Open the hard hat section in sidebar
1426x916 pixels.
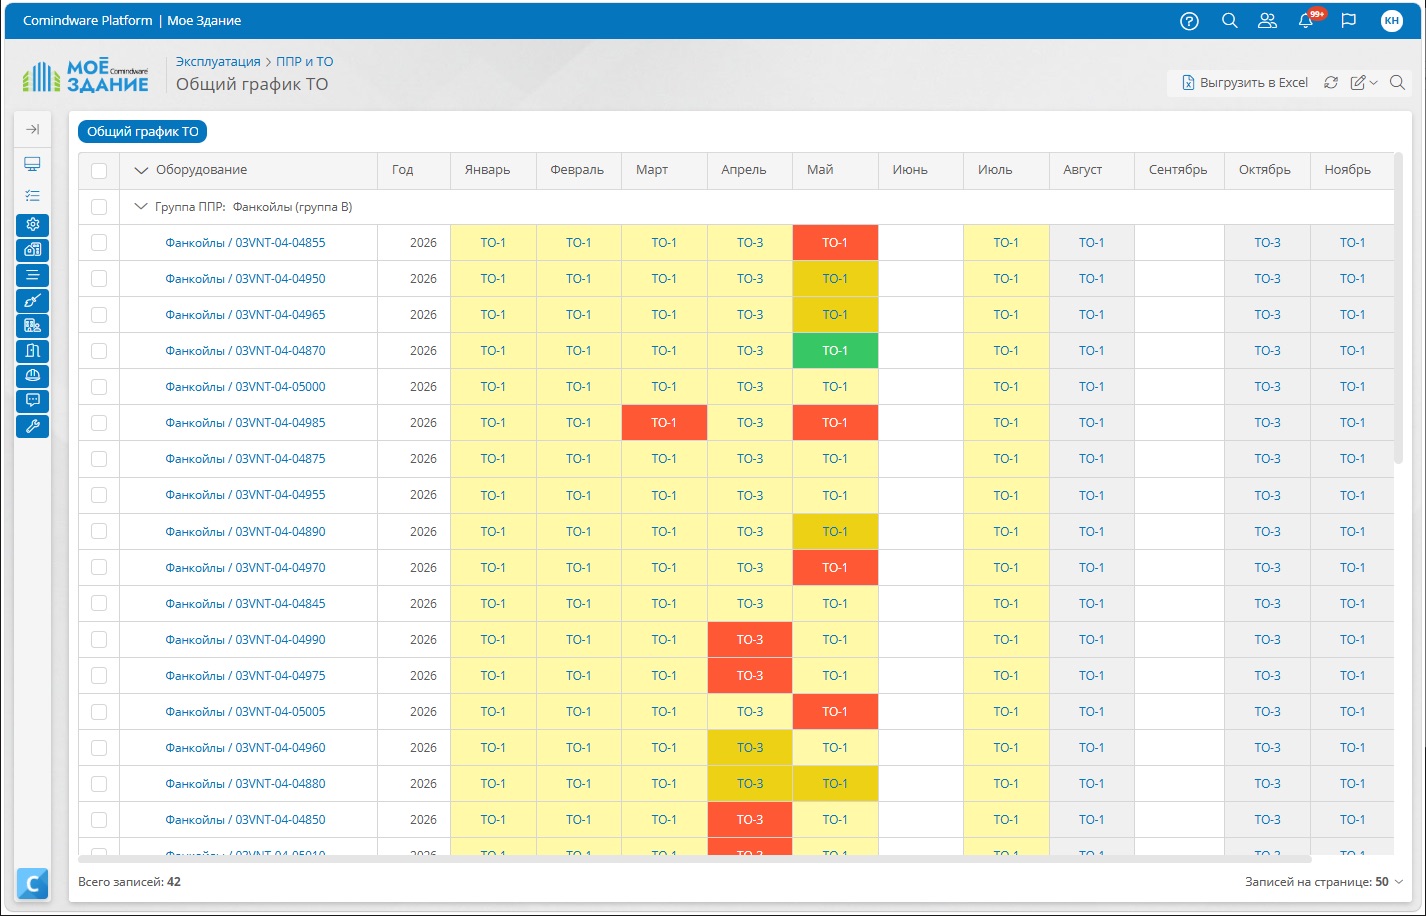point(33,376)
